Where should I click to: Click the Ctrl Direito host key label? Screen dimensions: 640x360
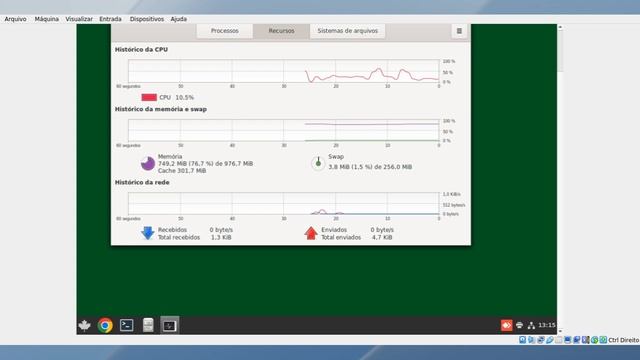point(624,340)
